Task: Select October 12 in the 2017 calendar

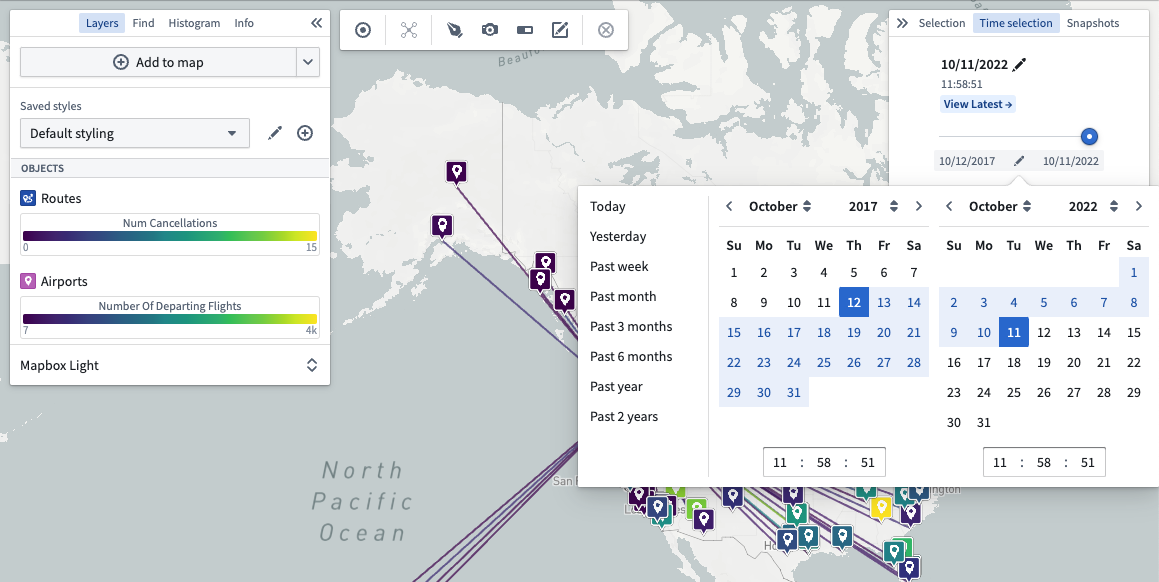Action: click(854, 302)
